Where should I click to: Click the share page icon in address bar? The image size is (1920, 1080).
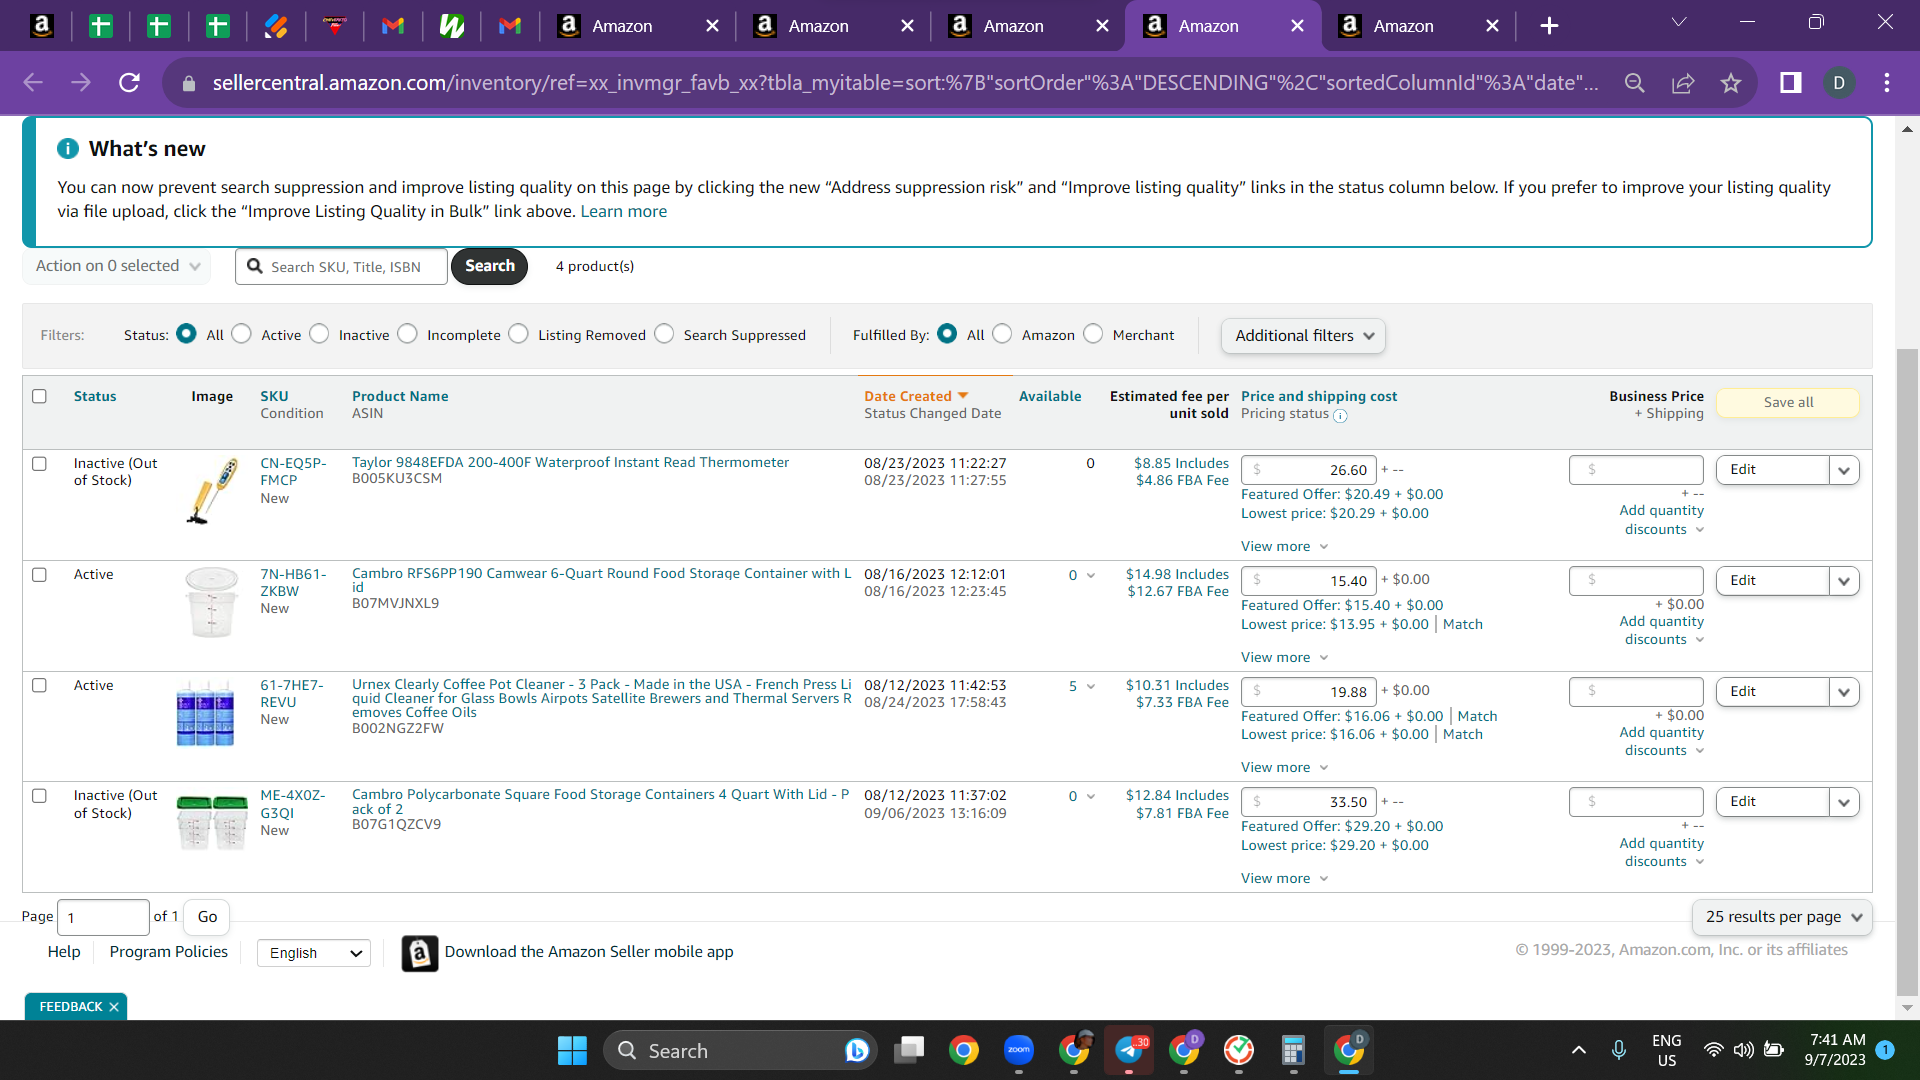[1683, 83]
